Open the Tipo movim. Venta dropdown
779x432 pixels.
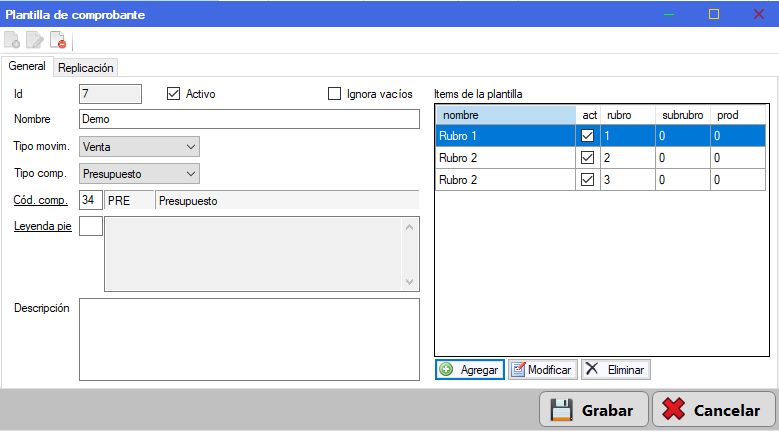coord(139,147)
